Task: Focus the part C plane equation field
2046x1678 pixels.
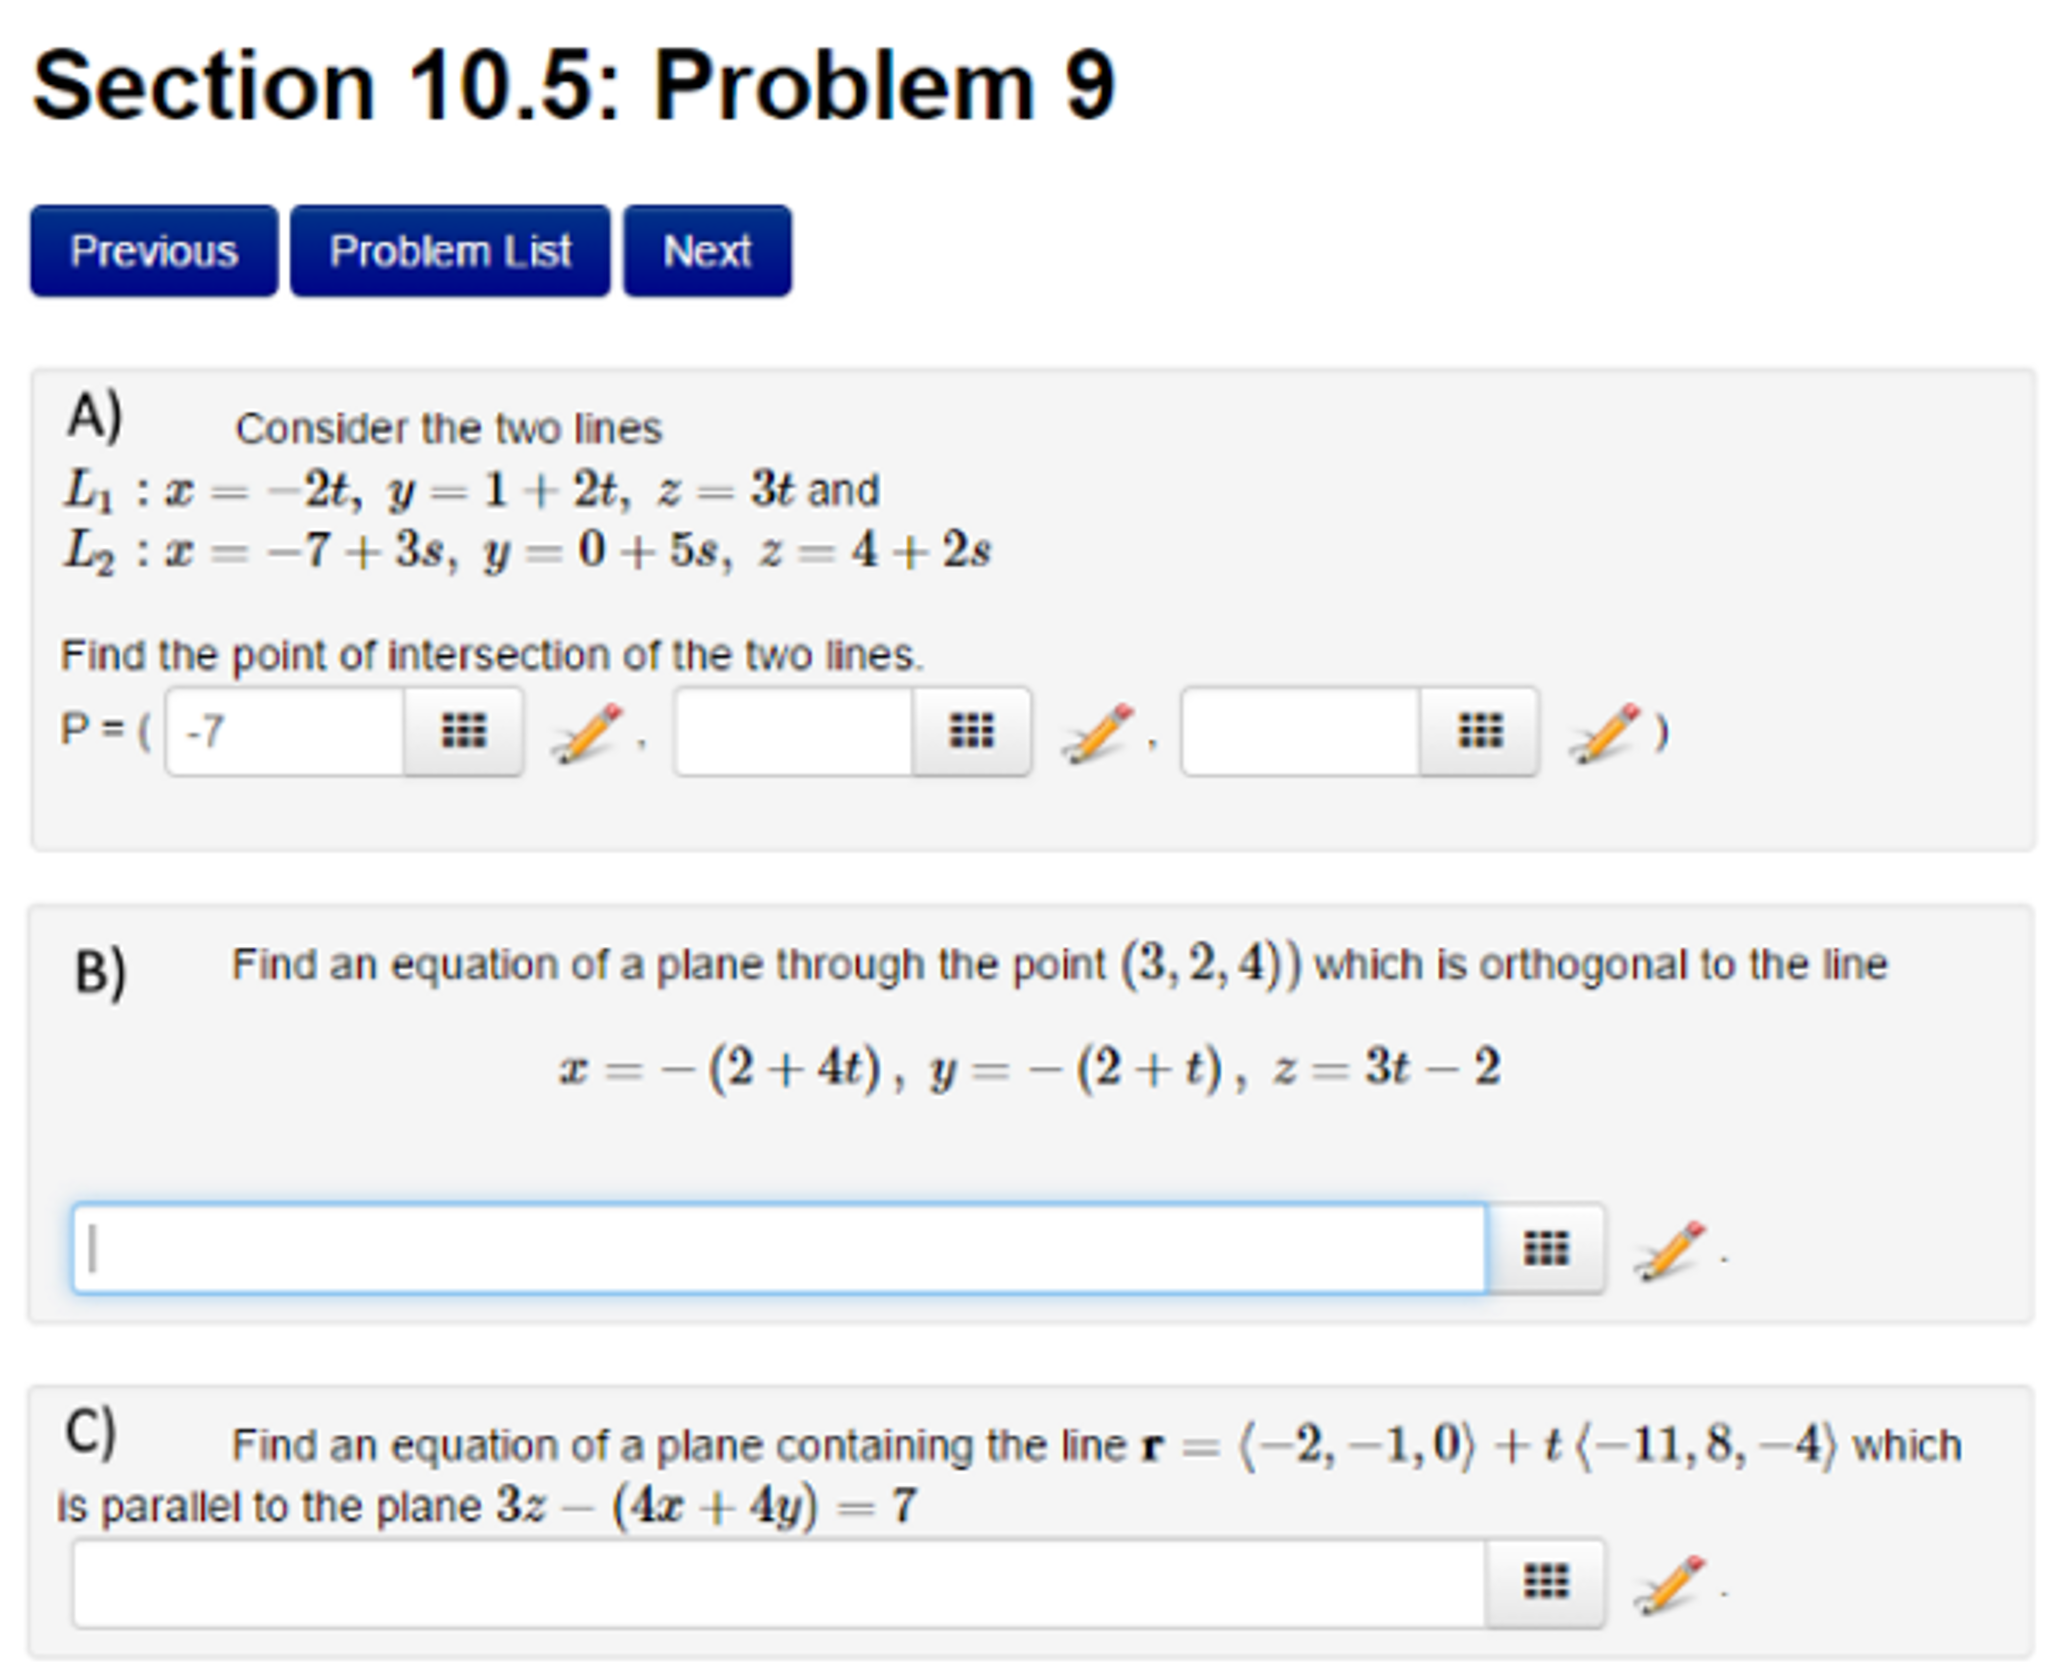Action: [x=779, y=1582]
